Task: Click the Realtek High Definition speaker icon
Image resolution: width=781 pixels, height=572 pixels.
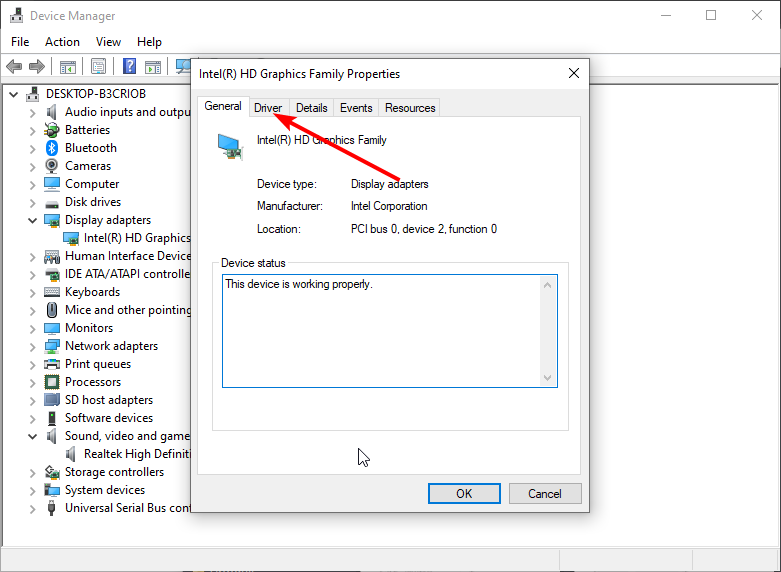Action: click(x=71, y=454)
